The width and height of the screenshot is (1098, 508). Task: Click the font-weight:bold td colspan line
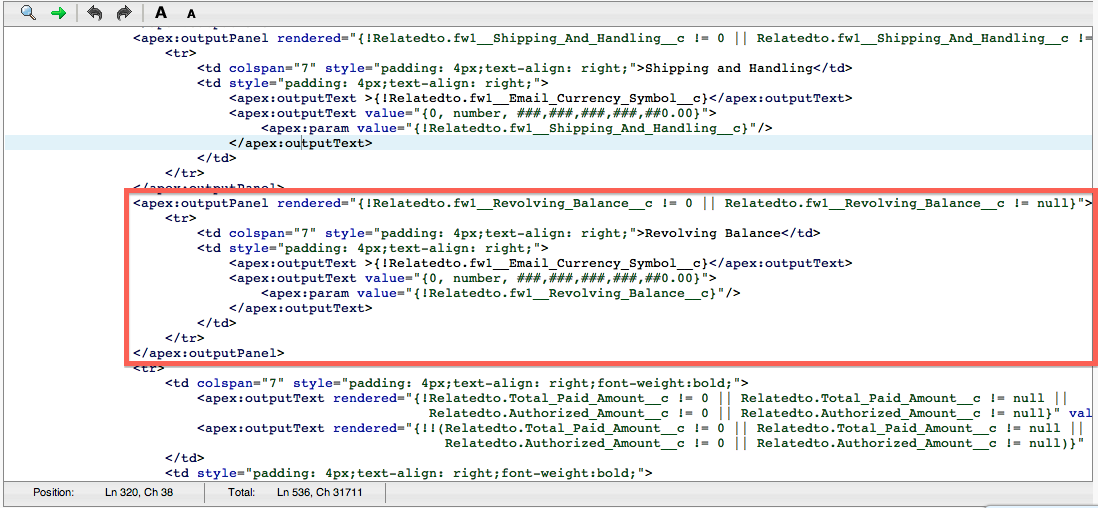click(457, 383)
